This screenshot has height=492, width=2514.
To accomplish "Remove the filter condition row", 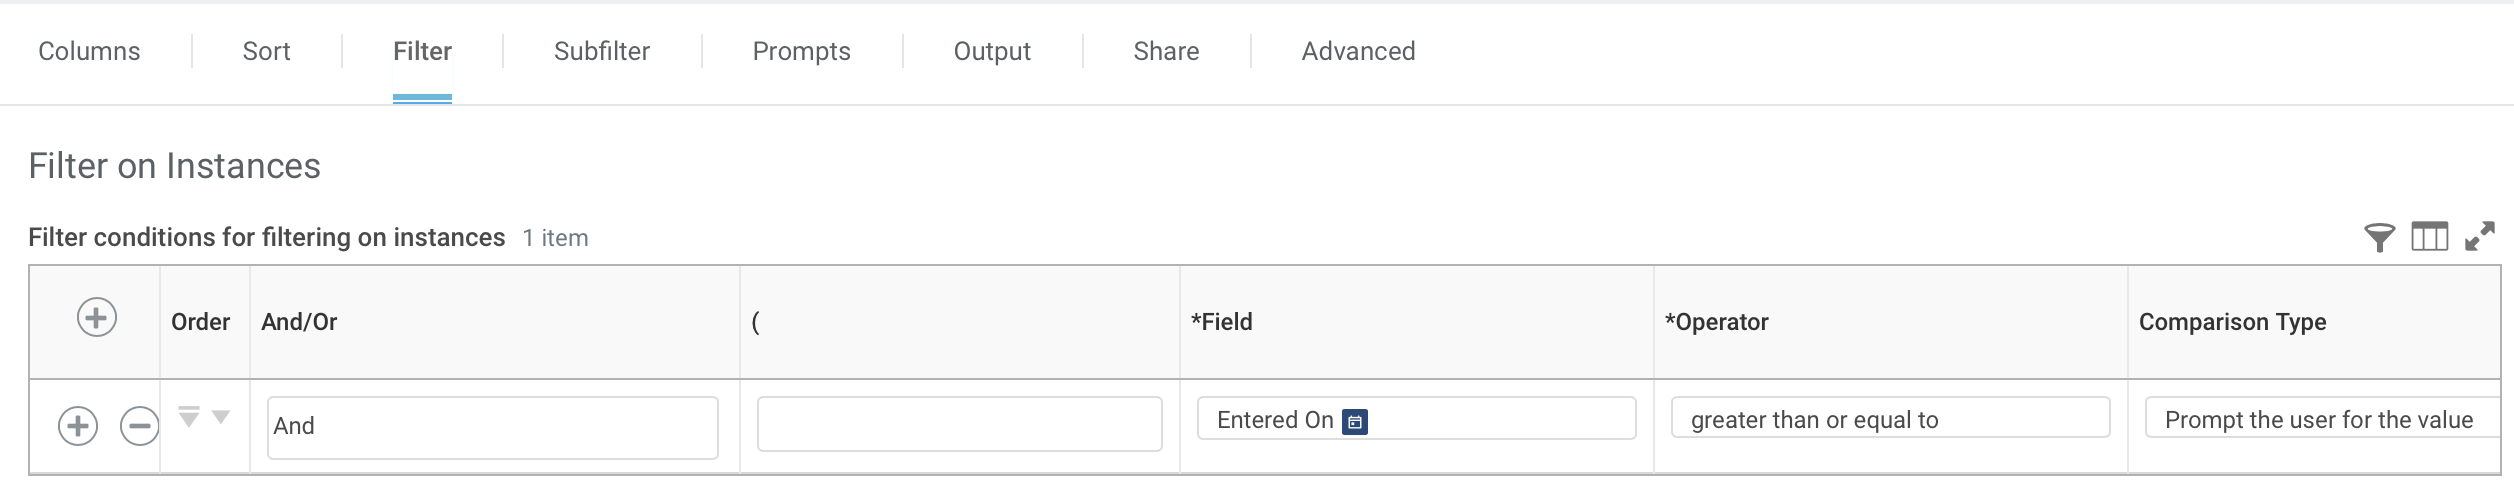I will pos(139,426).
